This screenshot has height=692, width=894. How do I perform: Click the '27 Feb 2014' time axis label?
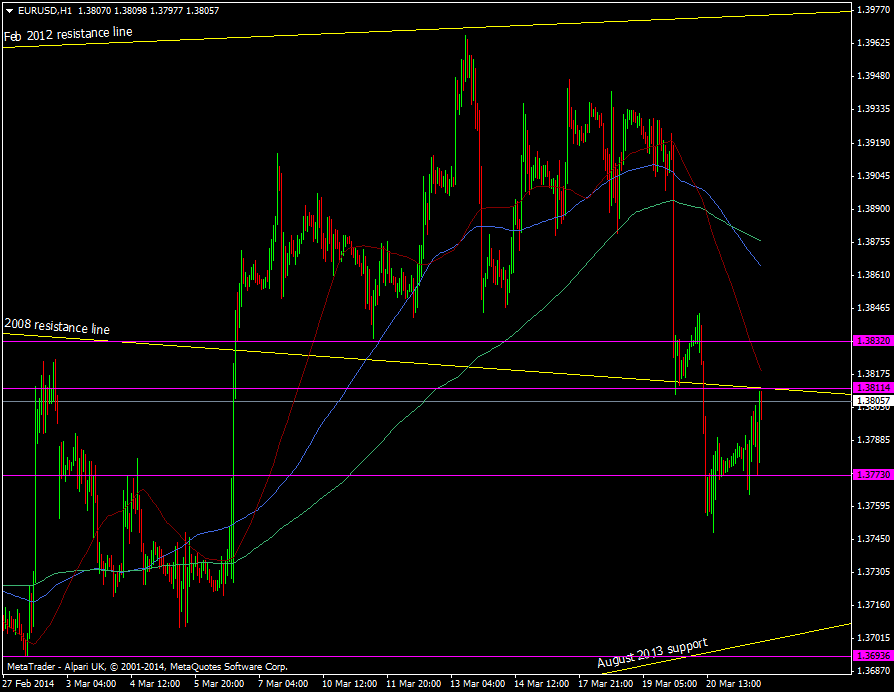pyautogui.click(x=29, y=683)
